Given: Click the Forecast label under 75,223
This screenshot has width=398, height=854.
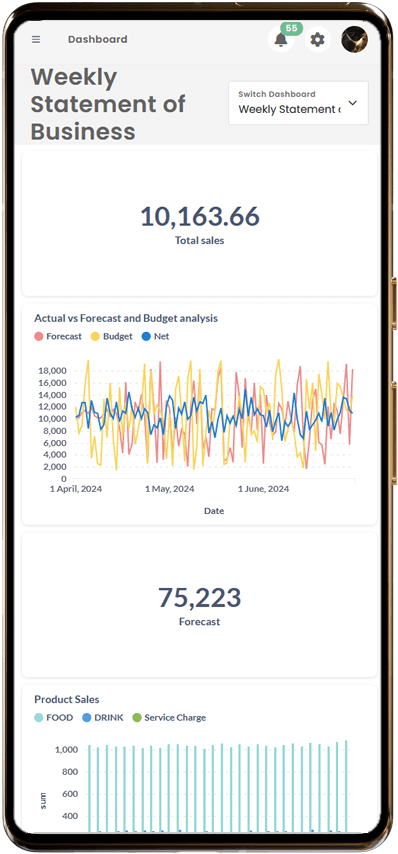Looking at the screenshot, I should tap(199, 621).
